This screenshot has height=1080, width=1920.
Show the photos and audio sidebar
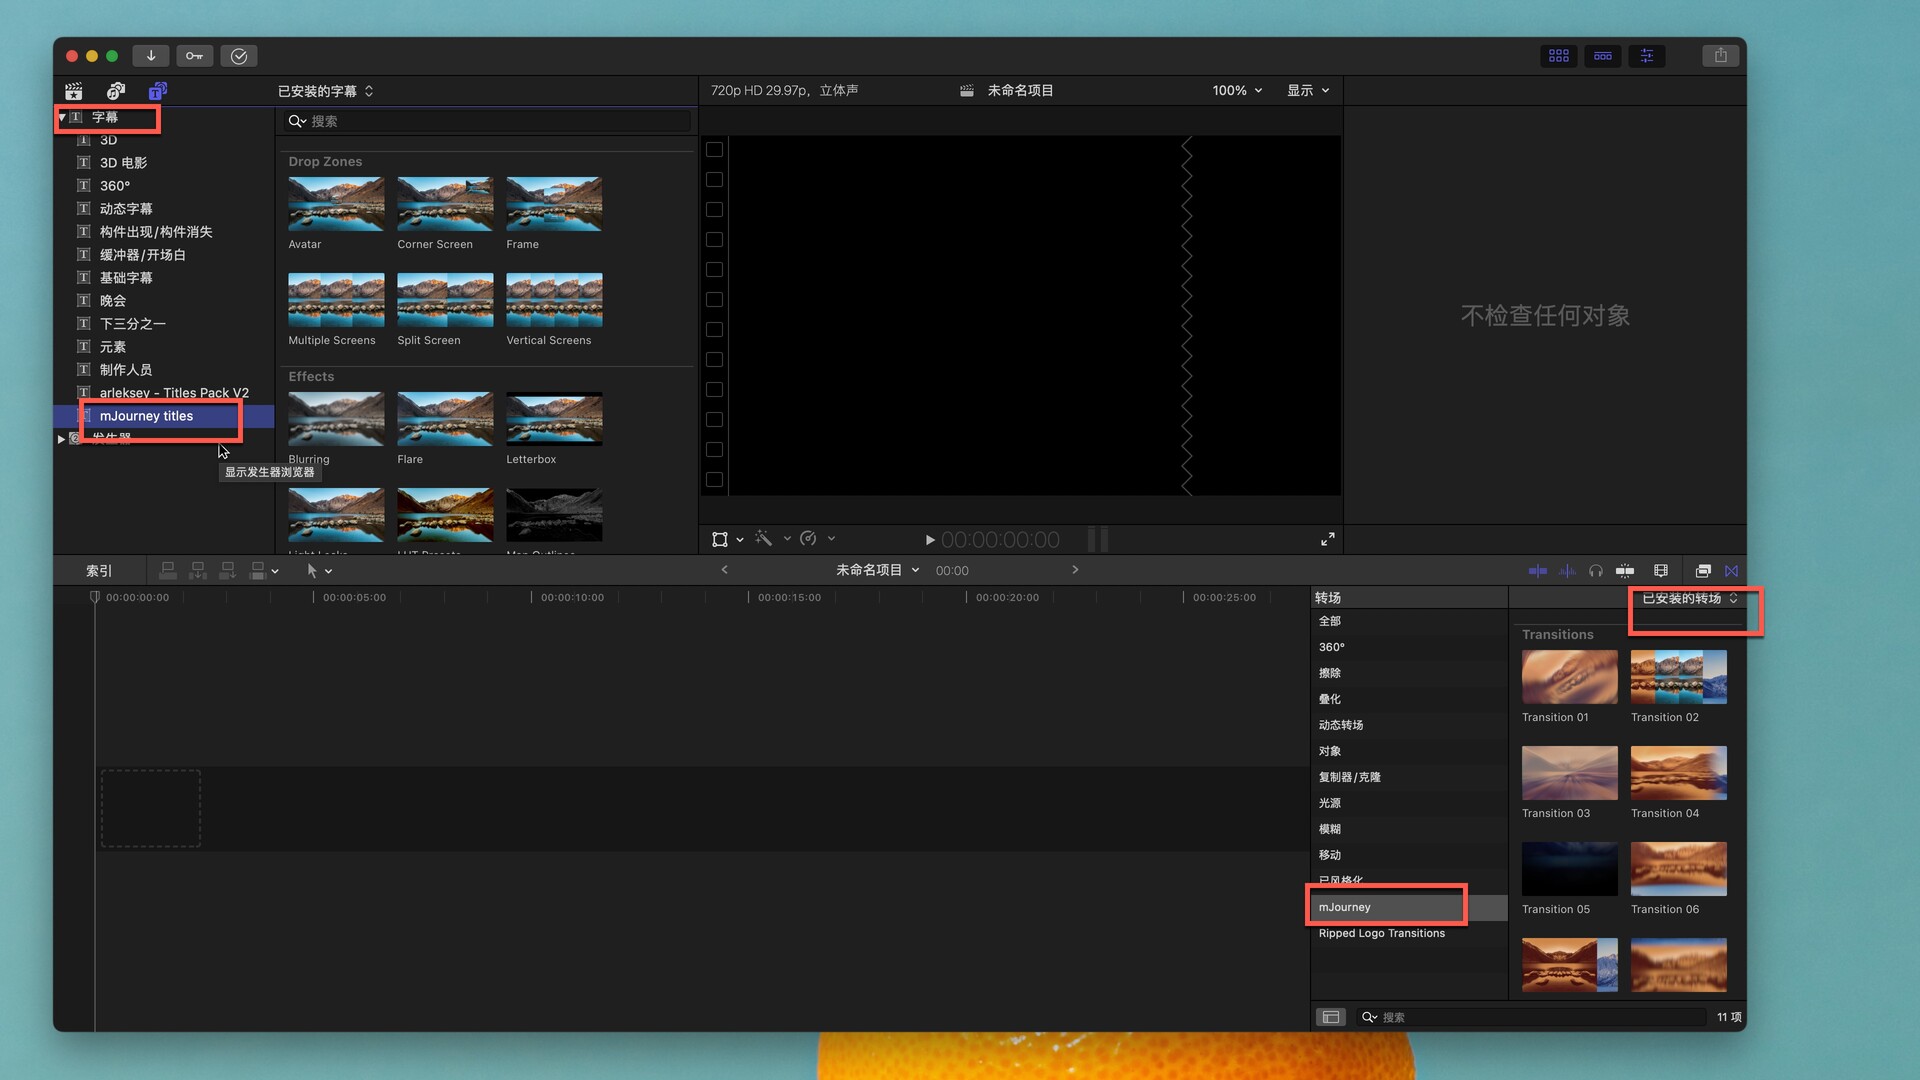116,91
